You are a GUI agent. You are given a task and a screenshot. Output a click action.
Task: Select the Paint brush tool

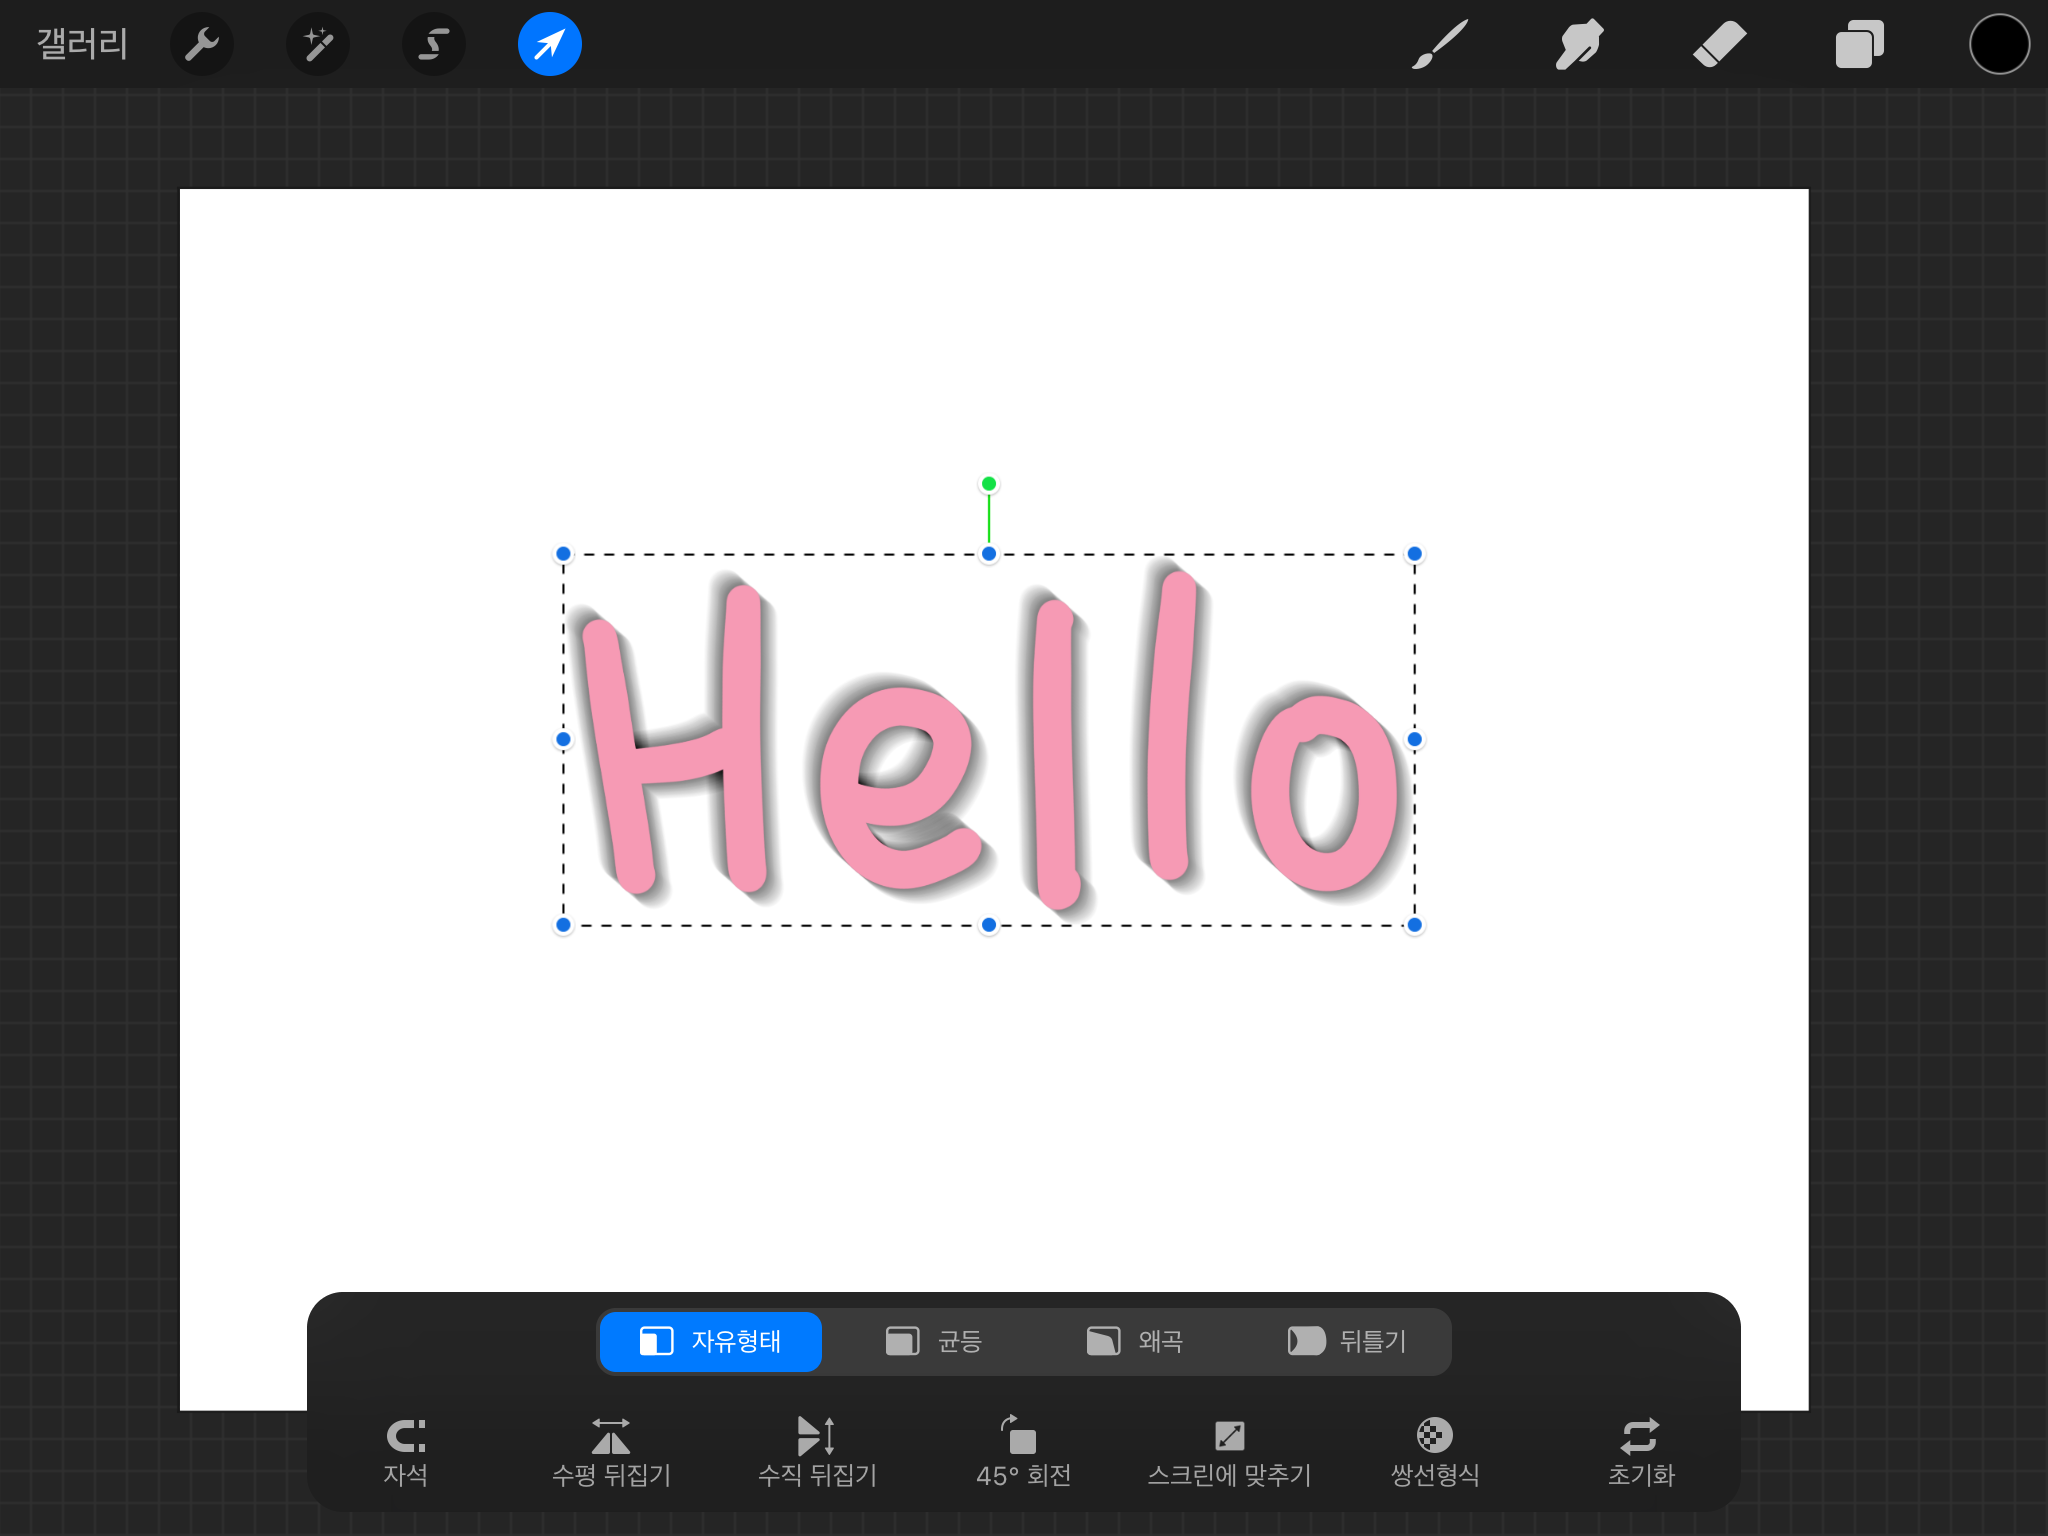(1440, 44)
